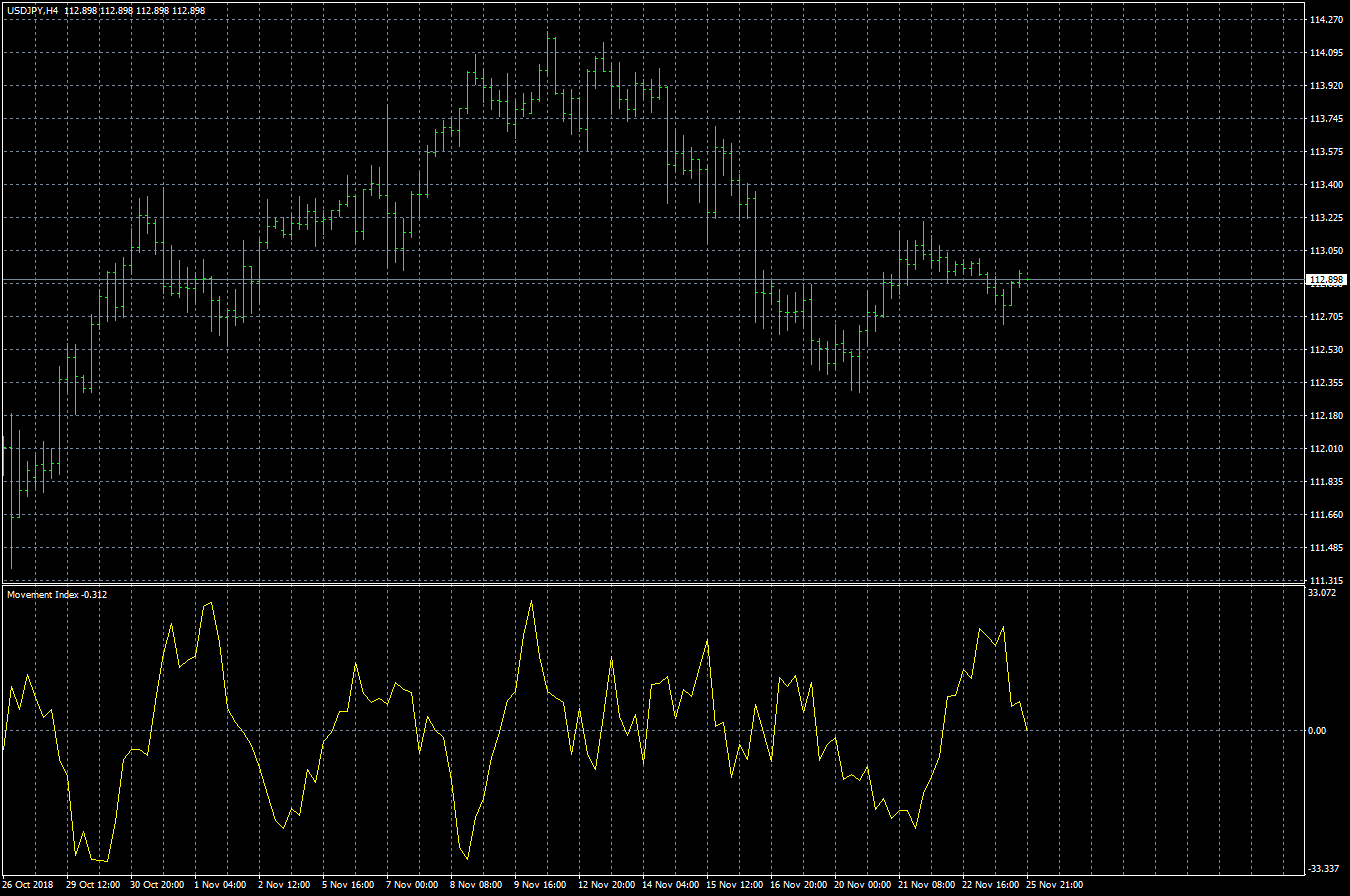Click the 113.575 price axis value

coord(1325,151)
